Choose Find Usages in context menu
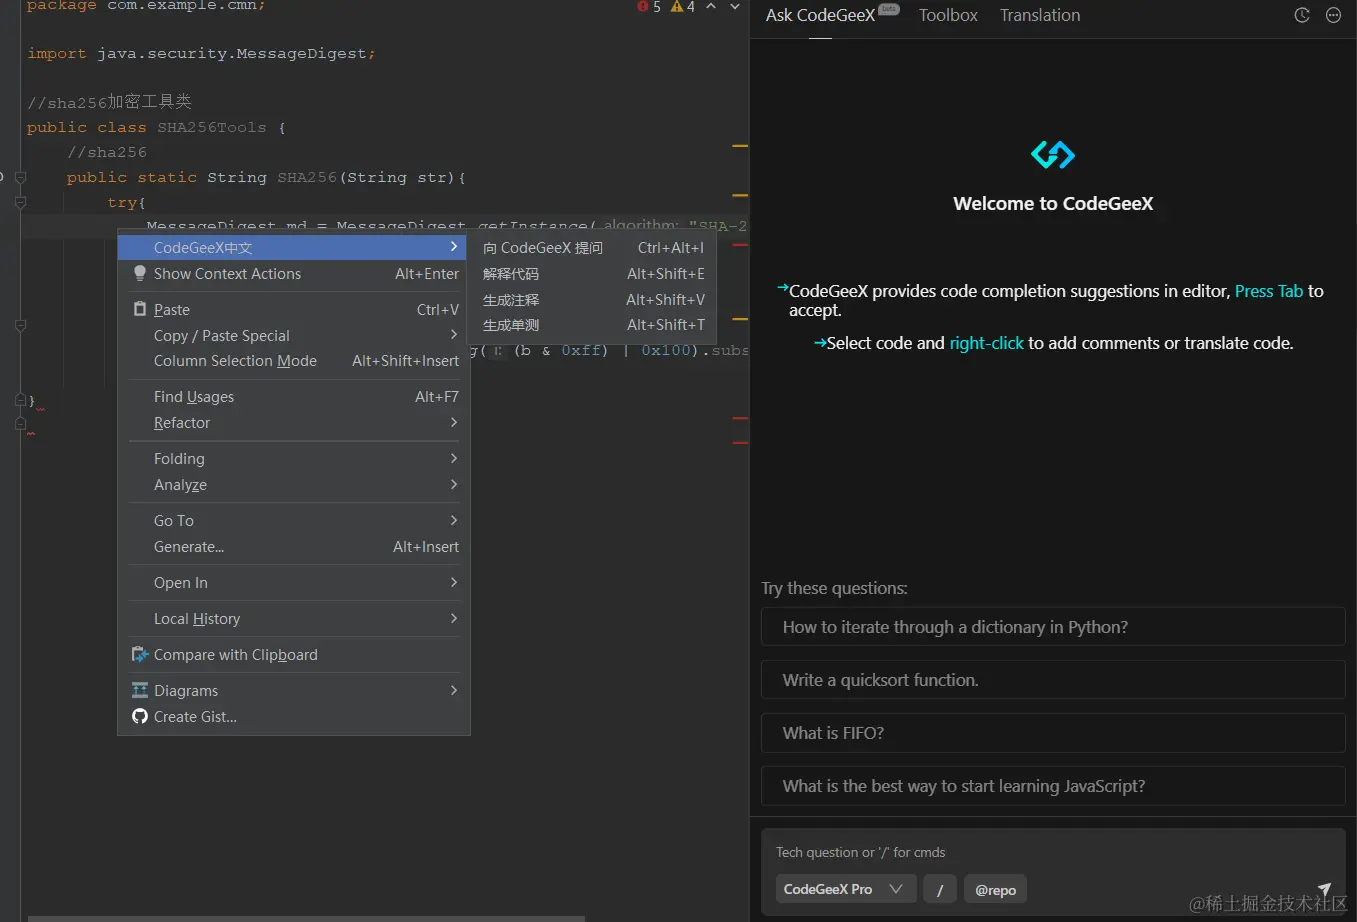This screenshot has height=922, width=1357. pos(294,396)
